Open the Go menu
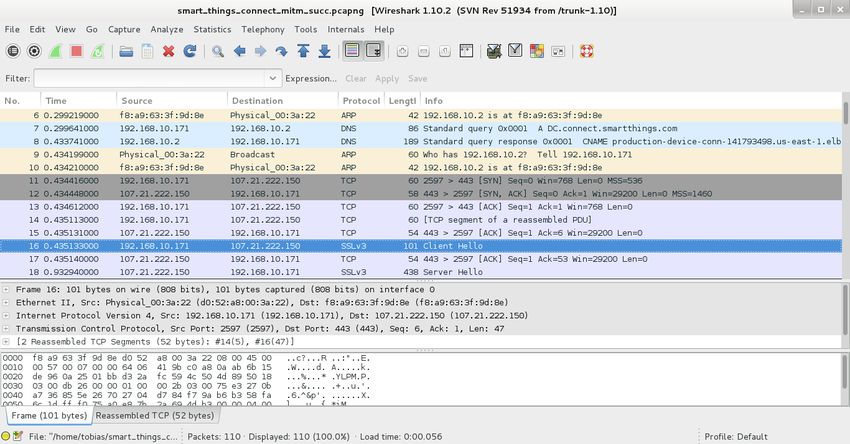This screenshot has height=444, width=850. 92,29
